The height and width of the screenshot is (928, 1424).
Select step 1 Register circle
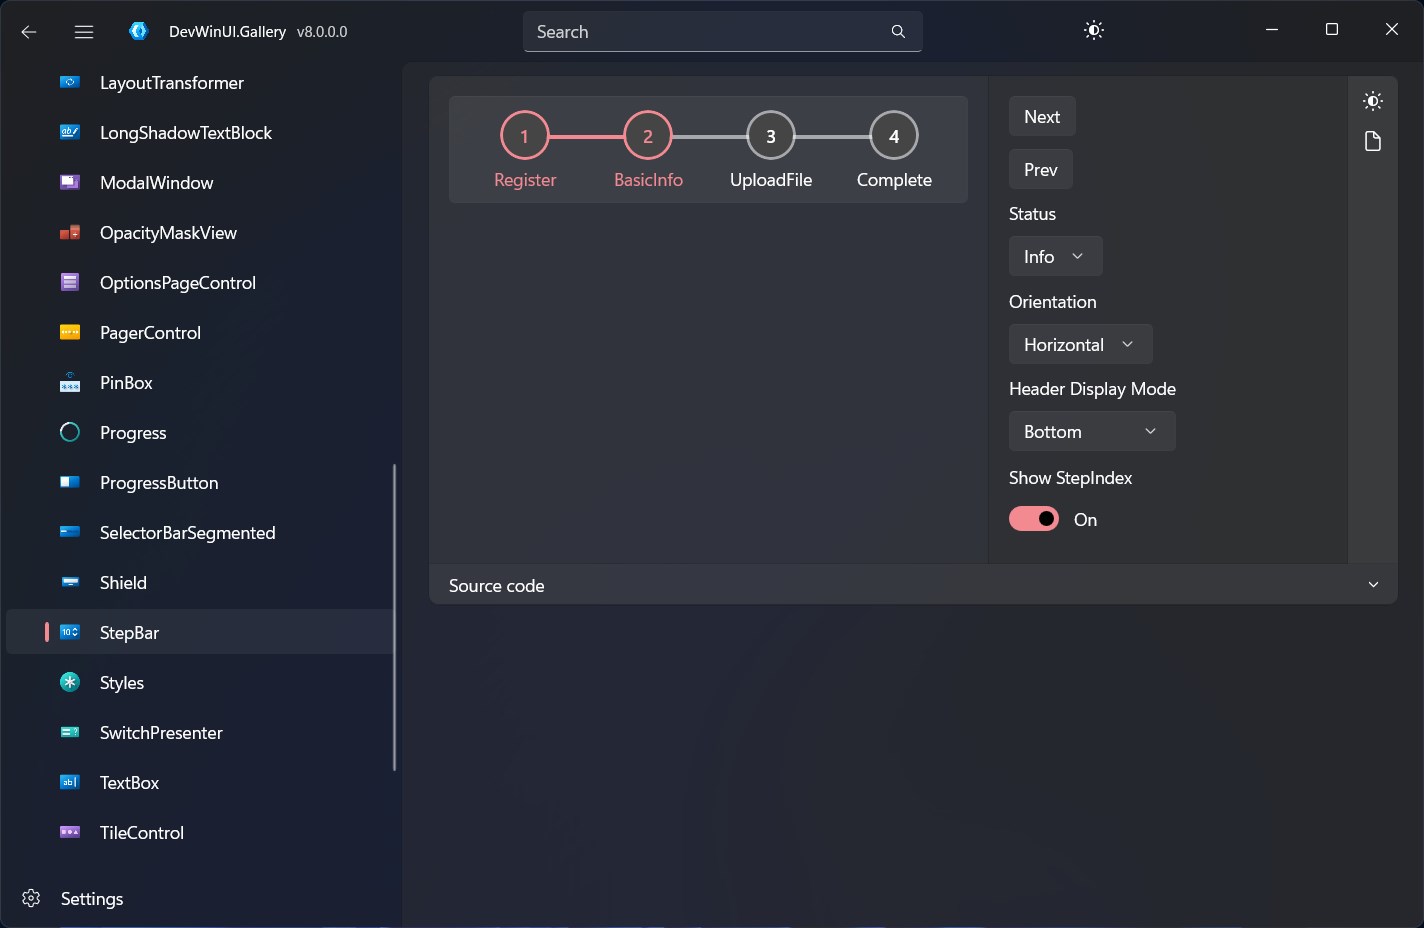(525, 135)
